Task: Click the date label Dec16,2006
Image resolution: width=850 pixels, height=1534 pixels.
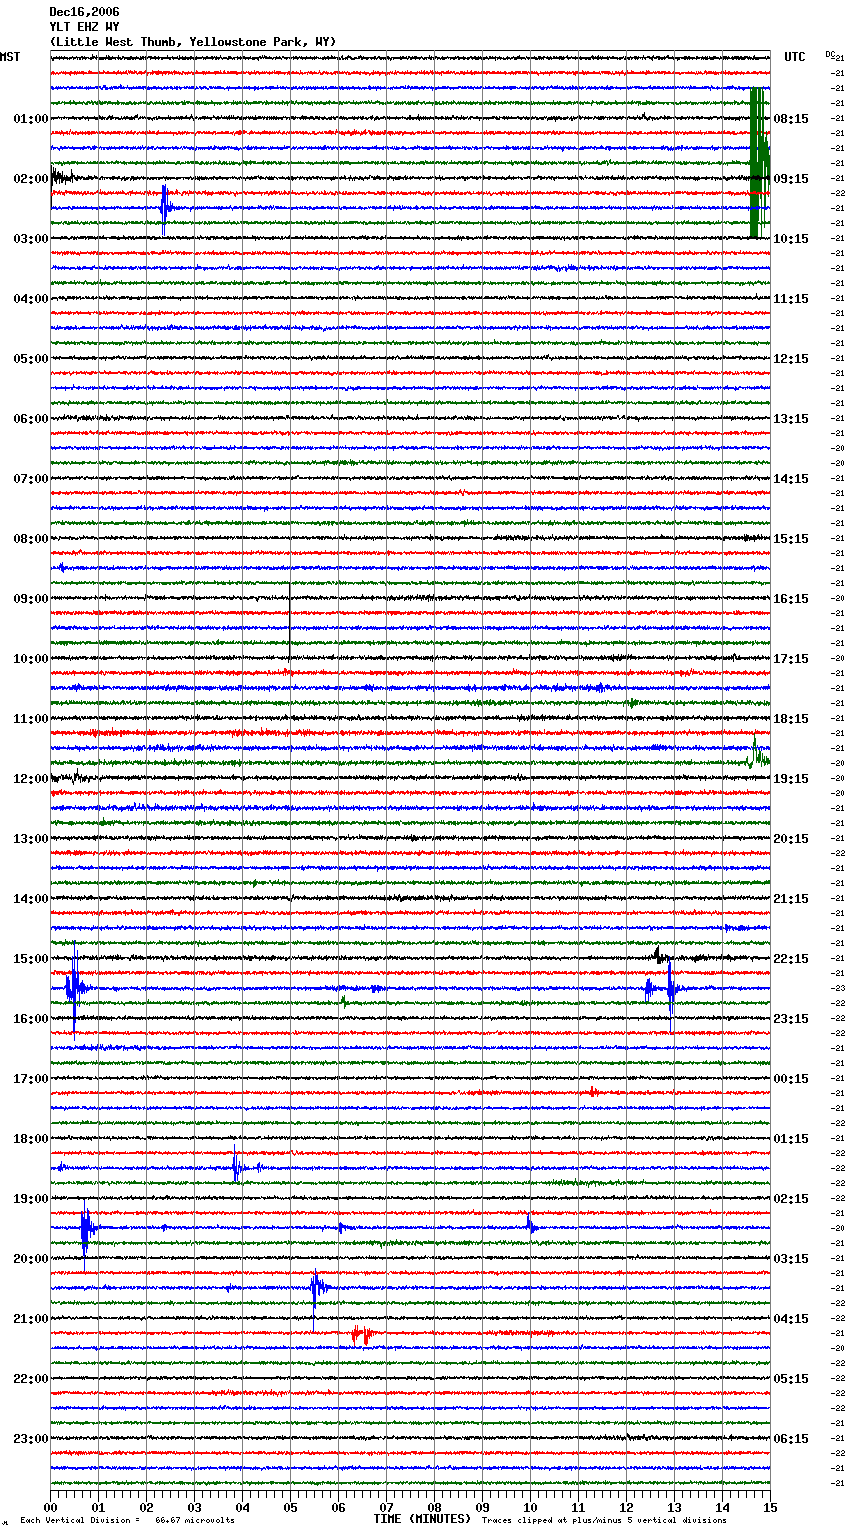Action: [84, 12]
